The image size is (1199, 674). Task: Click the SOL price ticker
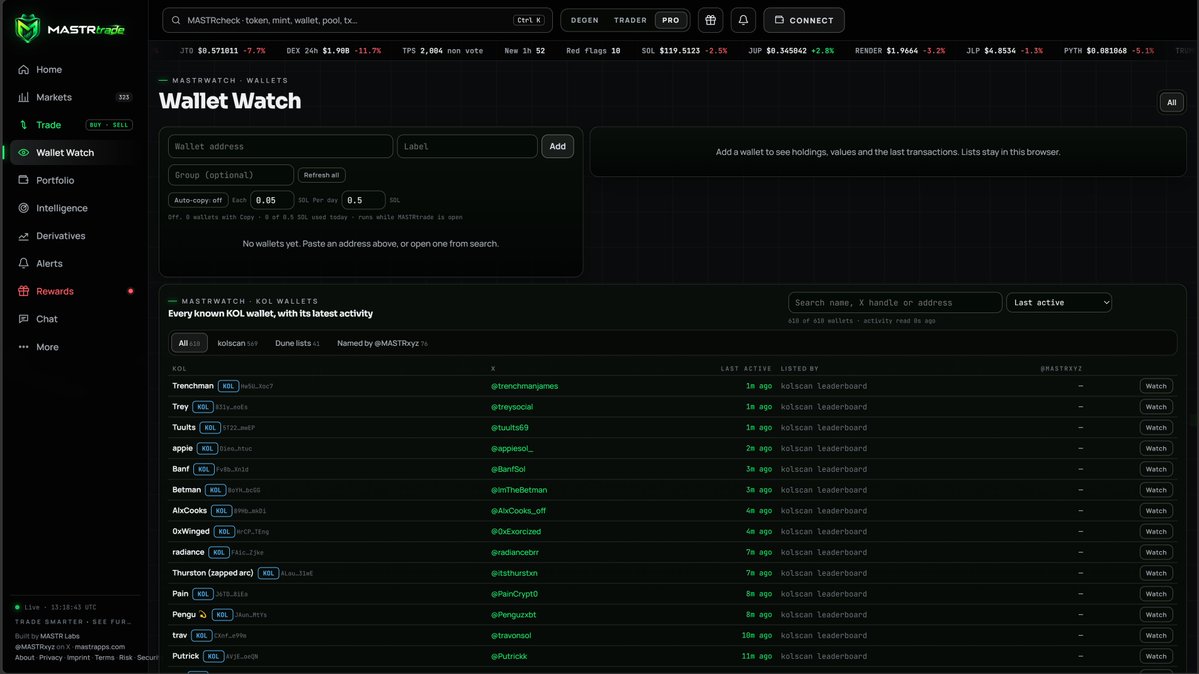pos(684,50)
